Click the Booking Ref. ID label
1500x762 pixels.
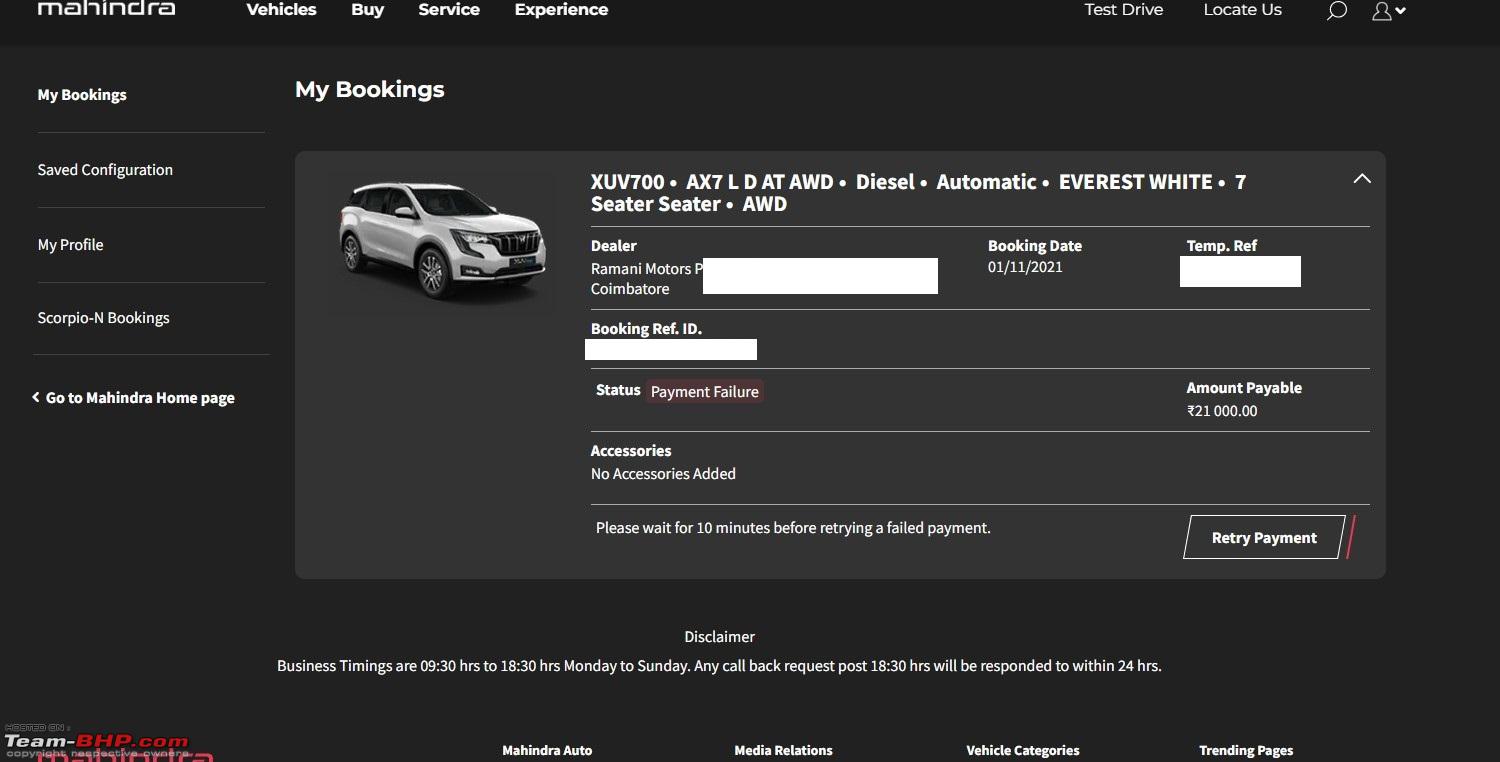point(646,329)
